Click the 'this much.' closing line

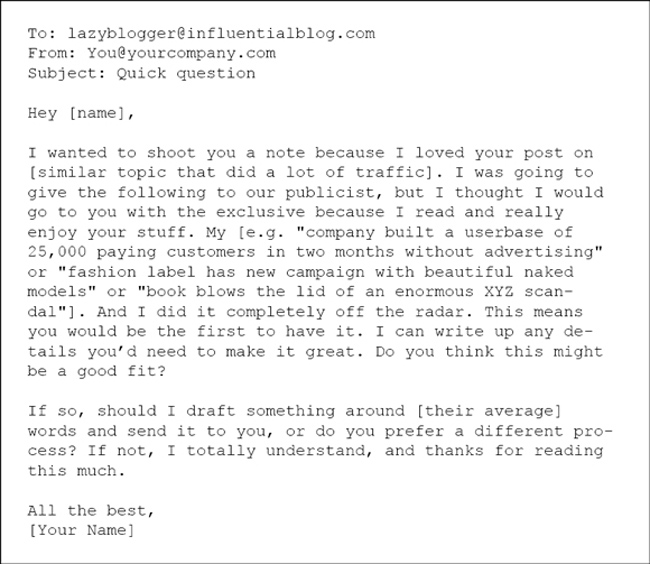pos(76,471)
